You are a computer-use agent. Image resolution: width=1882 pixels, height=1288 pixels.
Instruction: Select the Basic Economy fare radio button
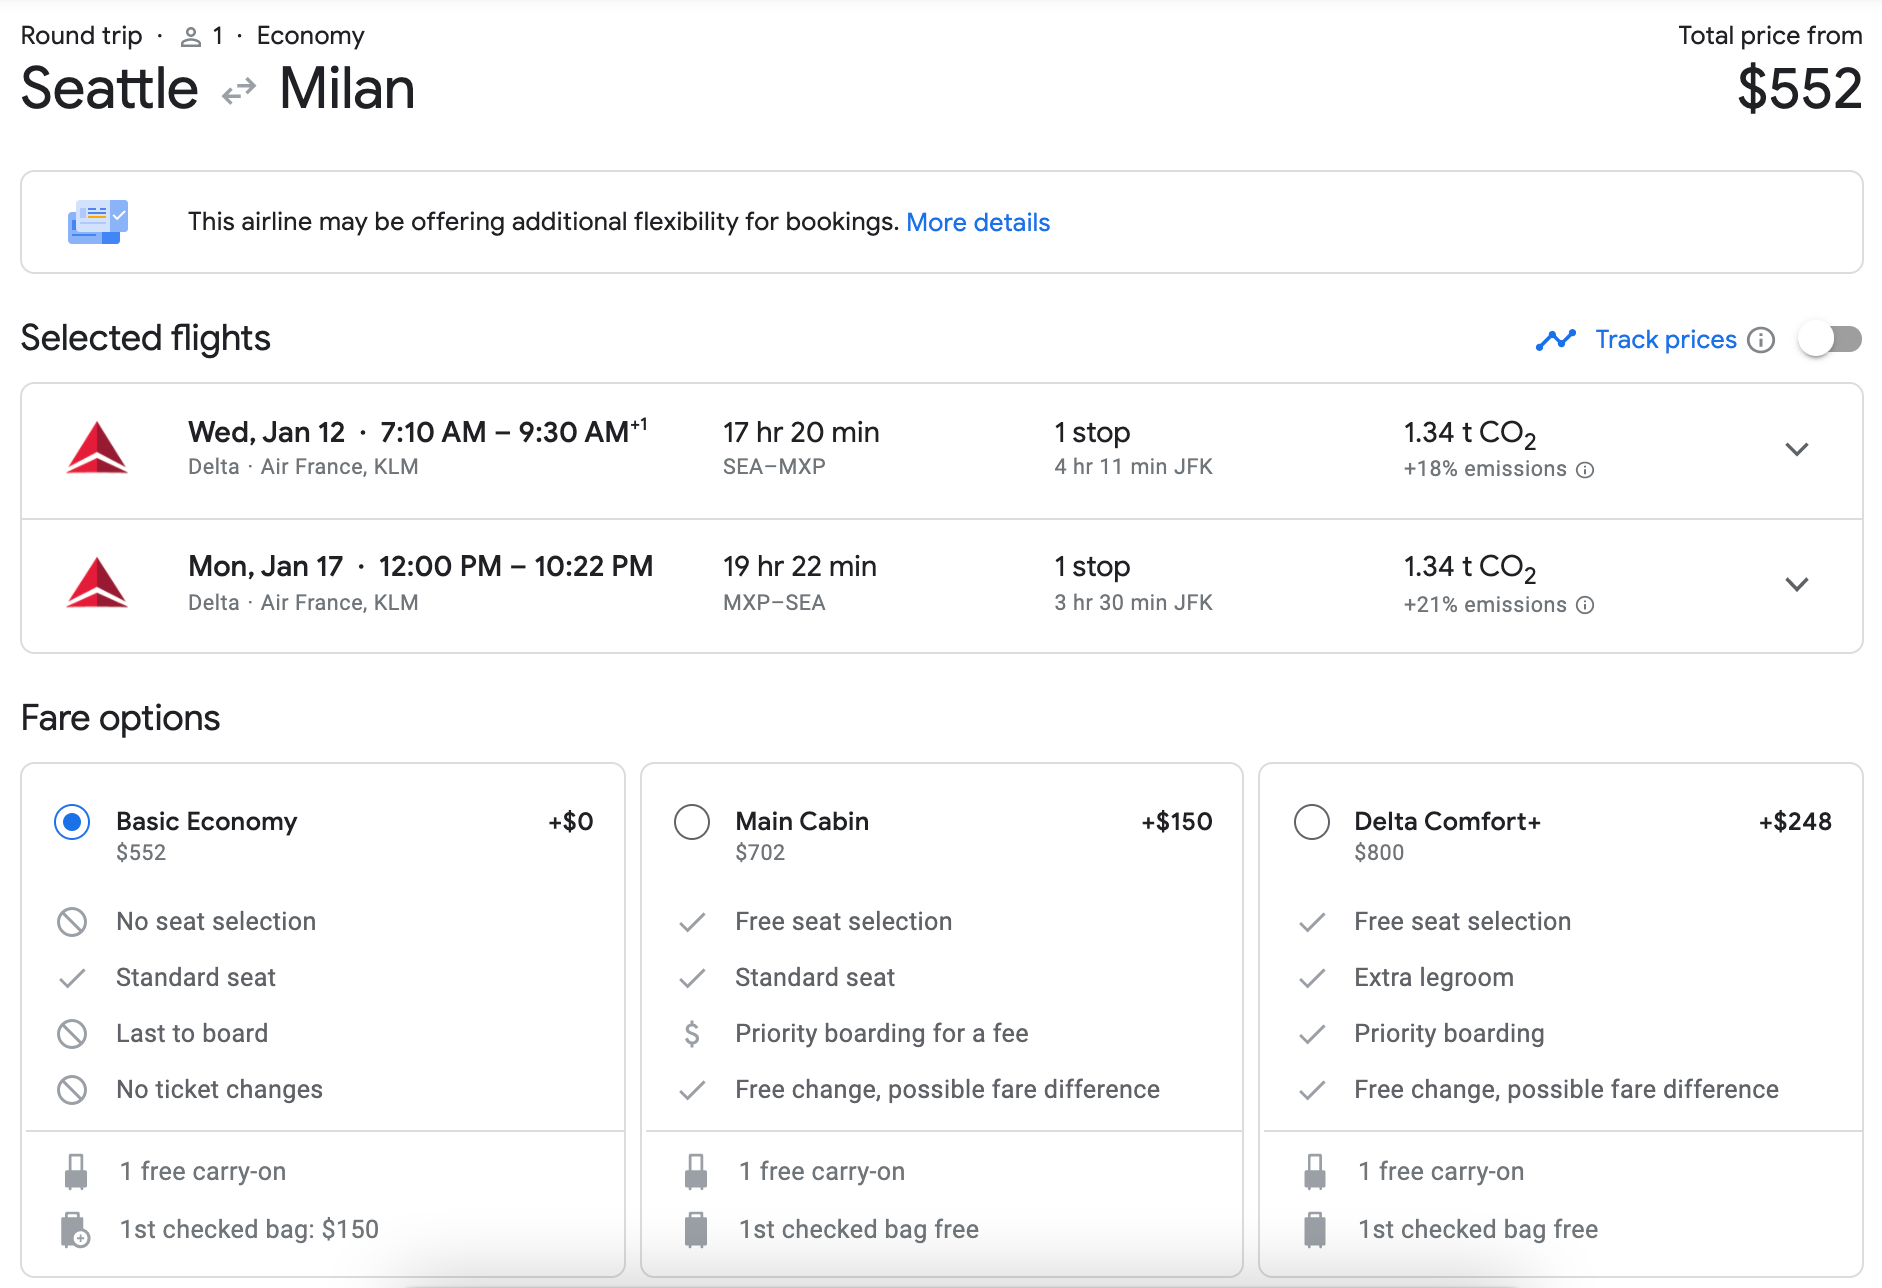72,822
